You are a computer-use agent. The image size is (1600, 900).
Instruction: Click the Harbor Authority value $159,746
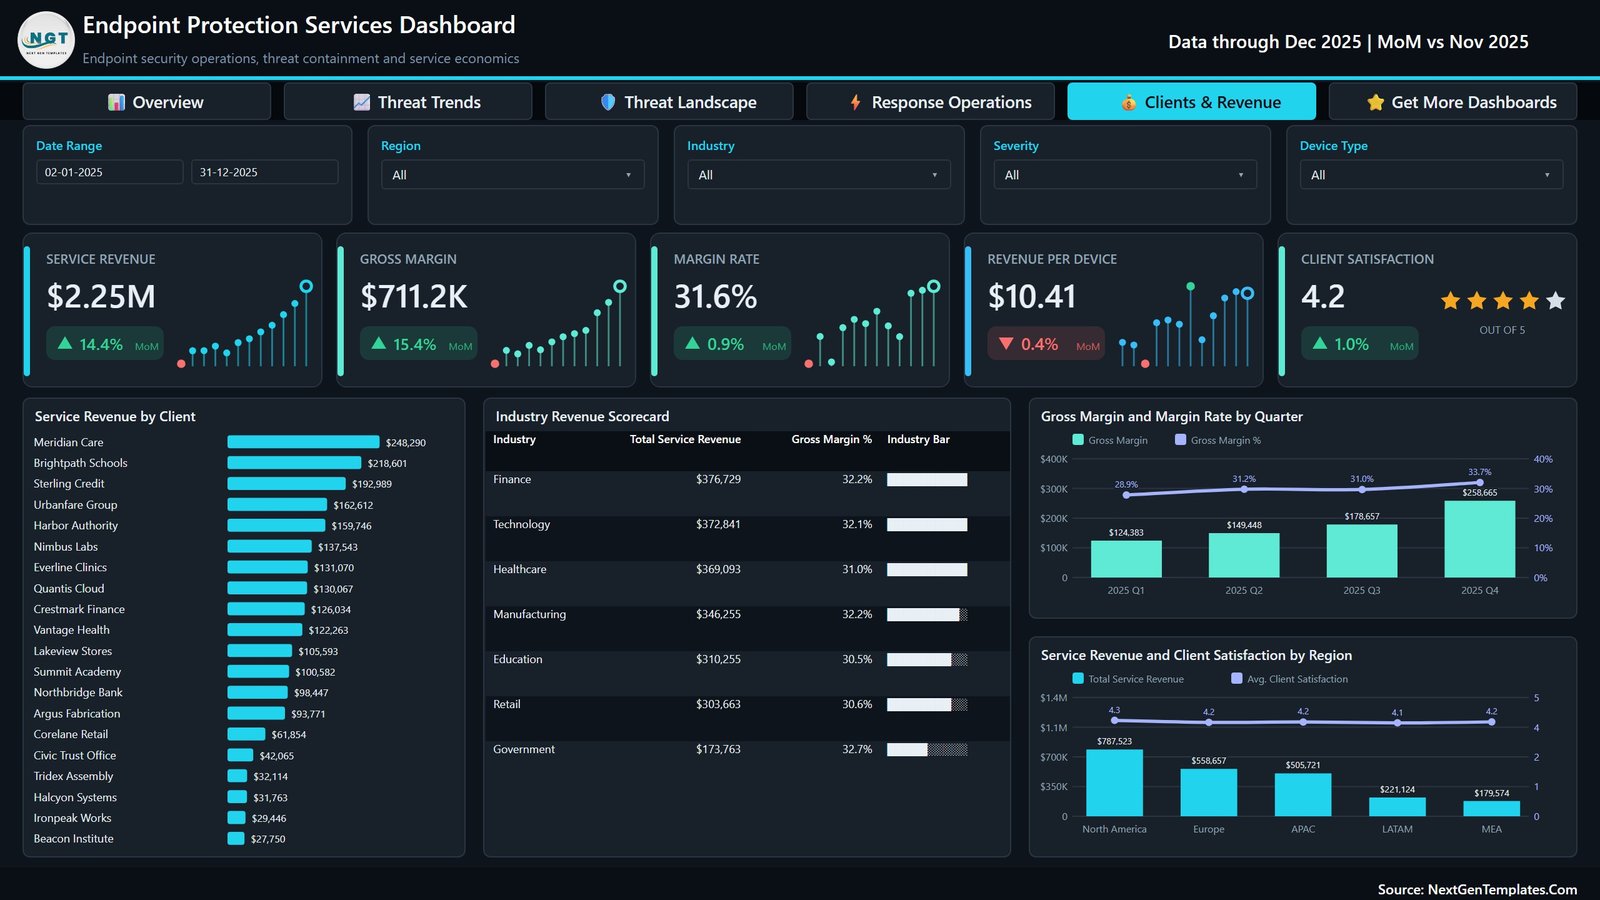(351, 526)
